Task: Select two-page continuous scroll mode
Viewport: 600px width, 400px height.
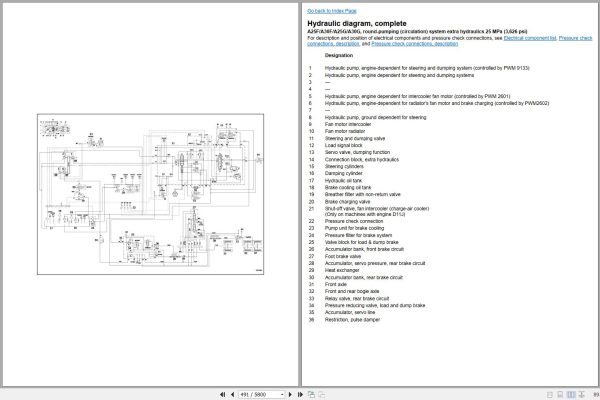Action: coord(581,394)
